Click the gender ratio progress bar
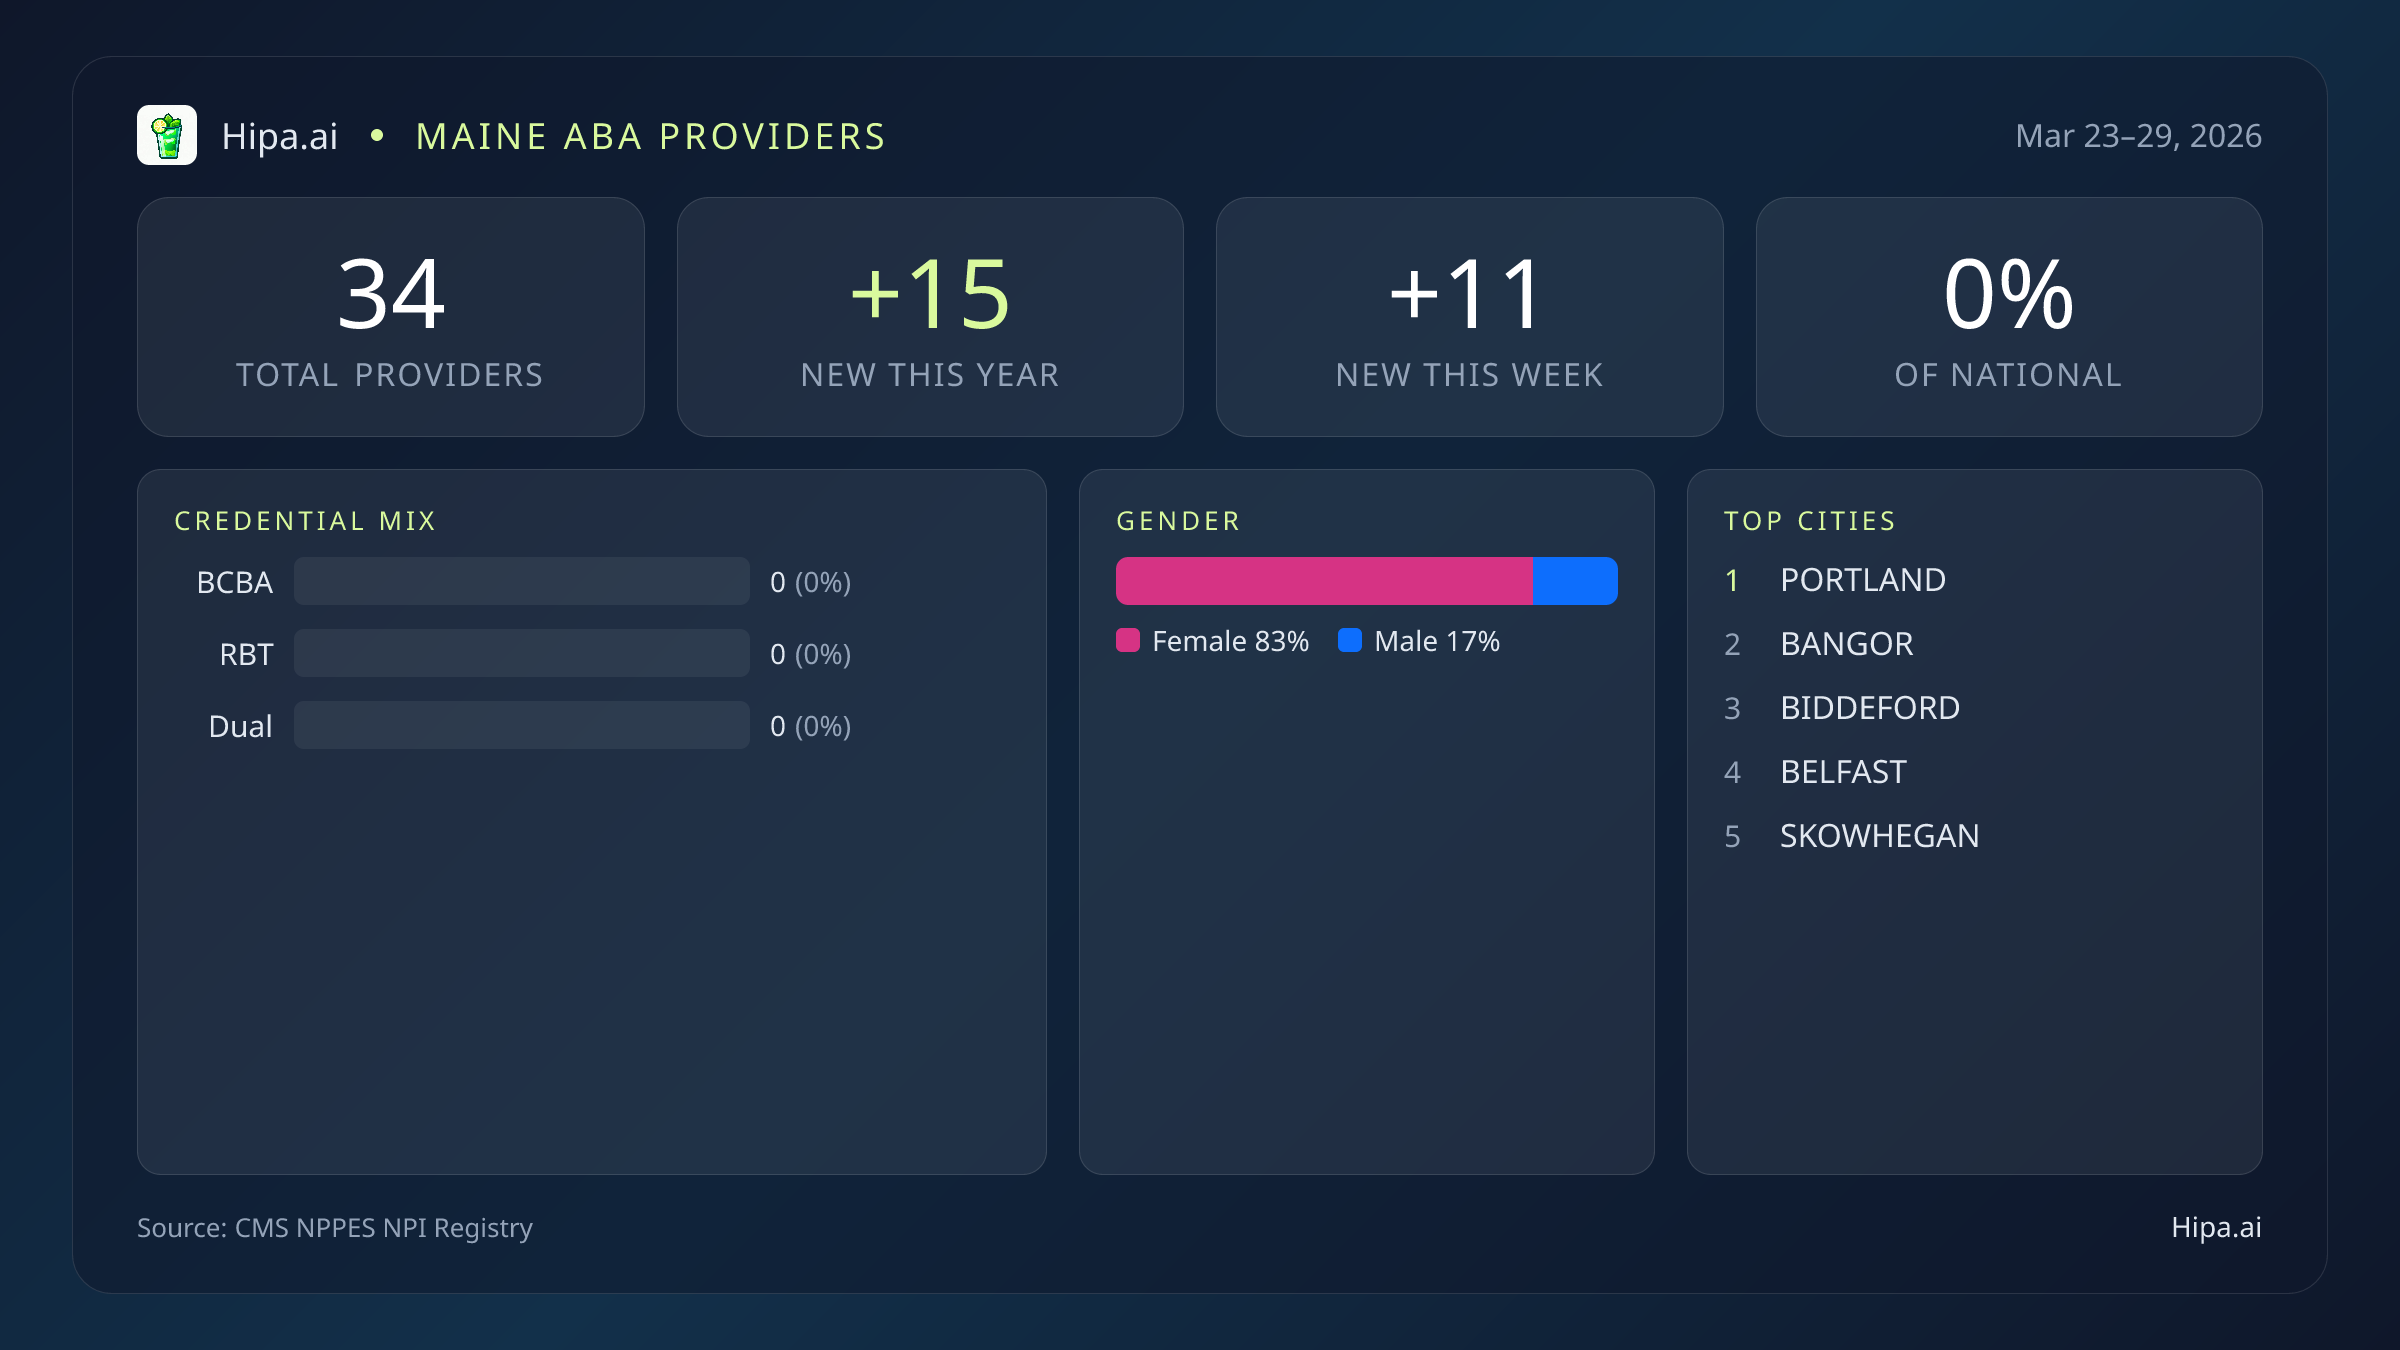The image size is (2400, 1350). (x=1367, y=580)
